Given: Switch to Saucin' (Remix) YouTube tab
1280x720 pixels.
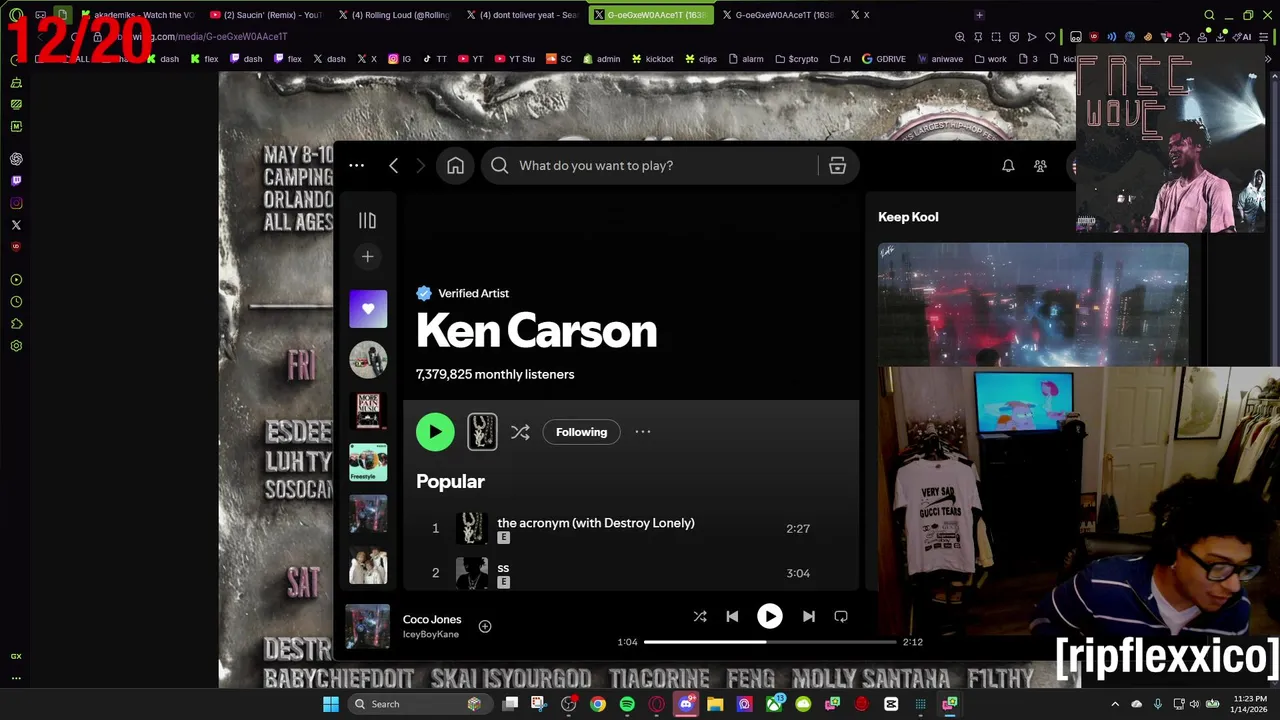Looking at the screenshot, I should [266, 15].
